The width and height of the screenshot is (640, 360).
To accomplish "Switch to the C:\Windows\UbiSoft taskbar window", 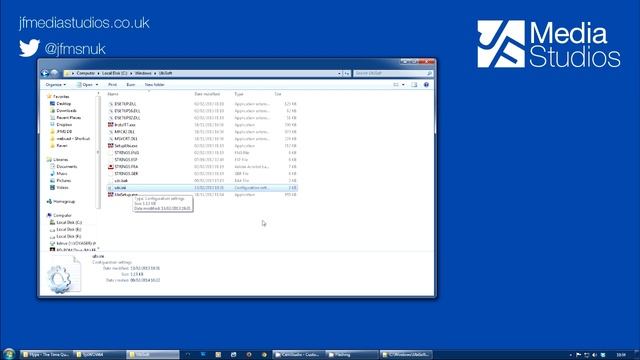I will coord(406,355).
